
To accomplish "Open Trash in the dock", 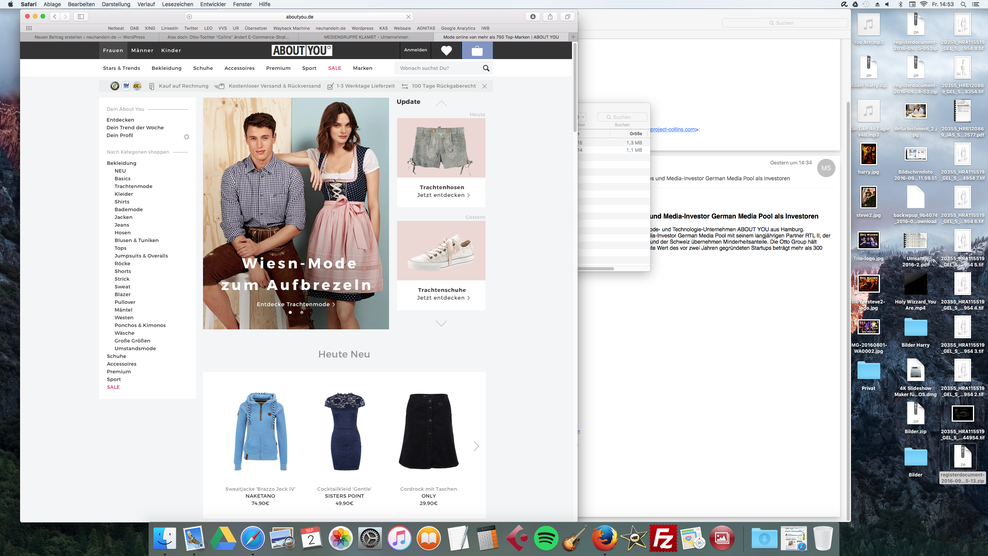I will pyautogui.click(x=822, y=538).
